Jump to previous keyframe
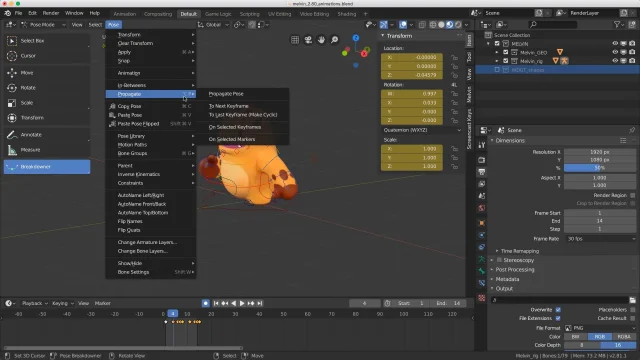The height and width of the screenshot is (360, 640). coord(224,303)
